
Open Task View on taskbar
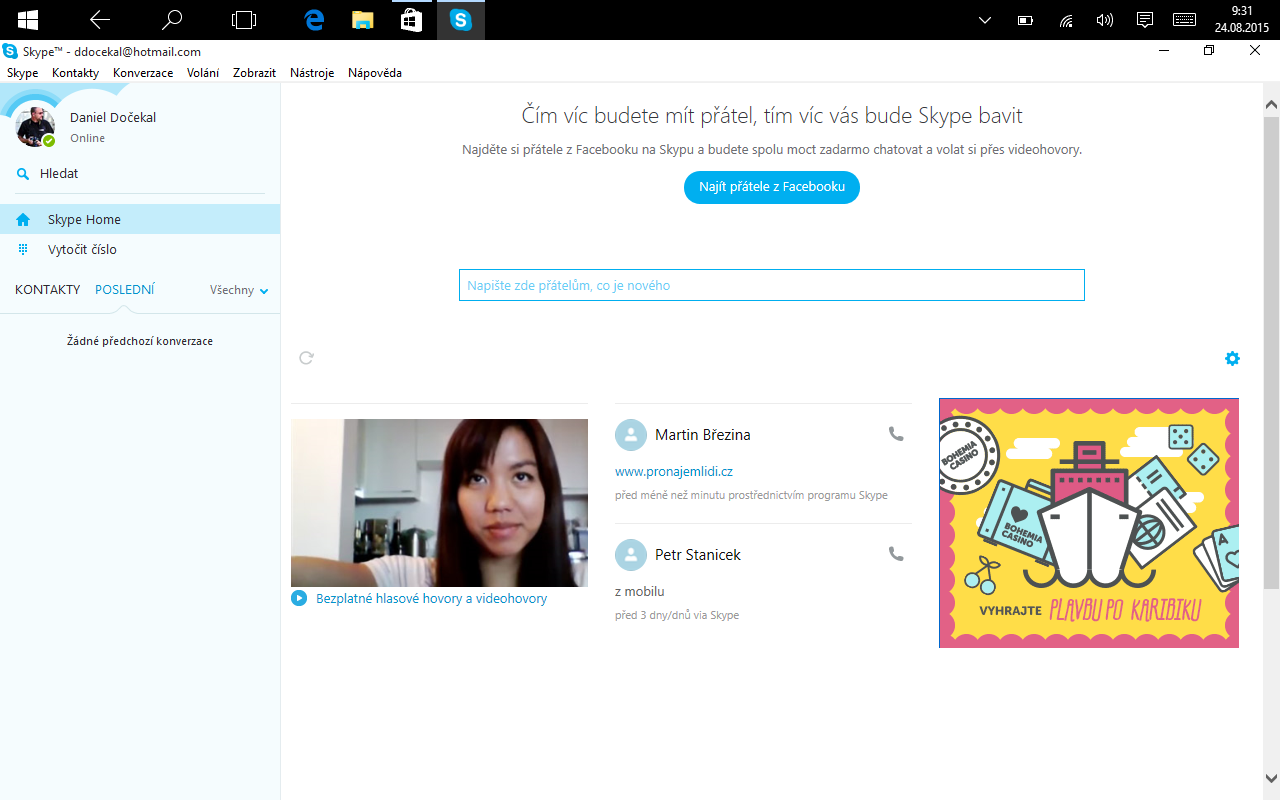pyautogui.click(x=243, y=19)
